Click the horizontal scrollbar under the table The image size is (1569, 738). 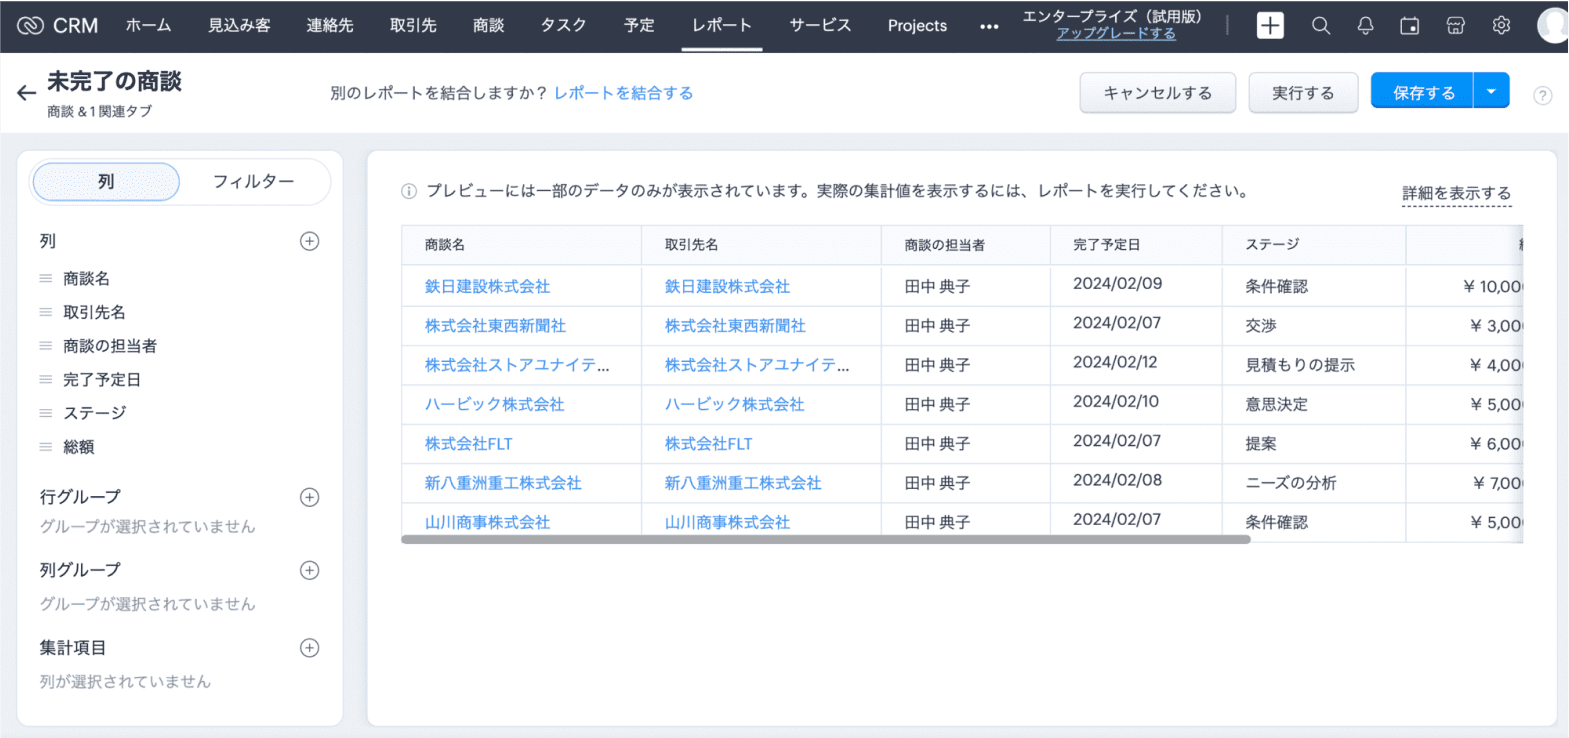tap(825, 539)
